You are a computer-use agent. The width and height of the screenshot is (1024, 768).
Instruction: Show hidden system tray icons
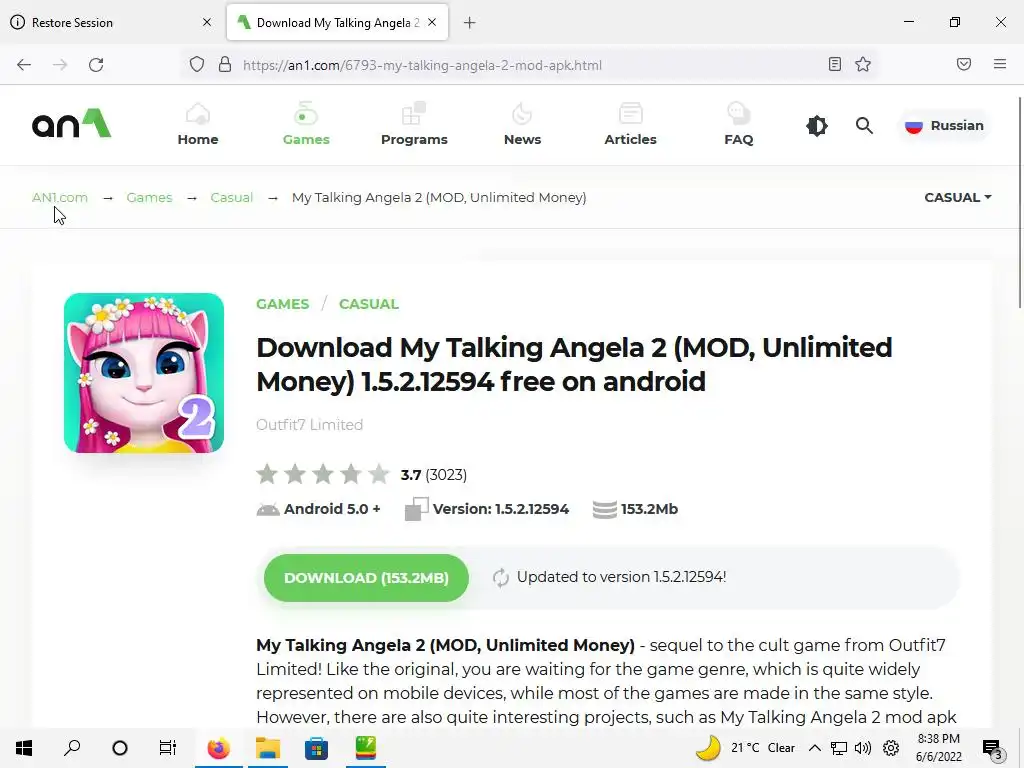pyautogui.click(x=814, y=748)
